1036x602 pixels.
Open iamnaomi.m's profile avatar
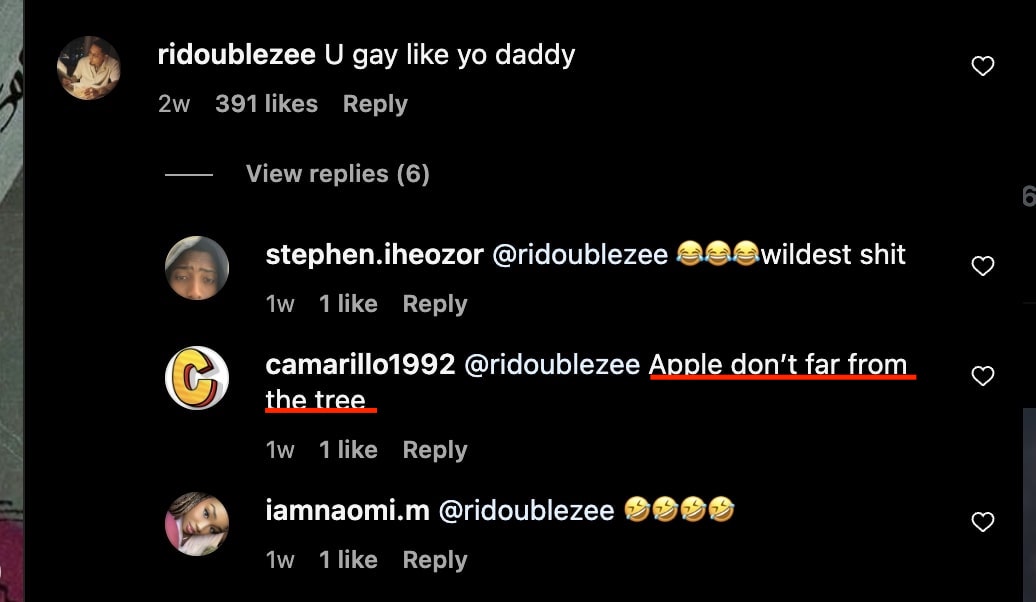tap(197, 523)
